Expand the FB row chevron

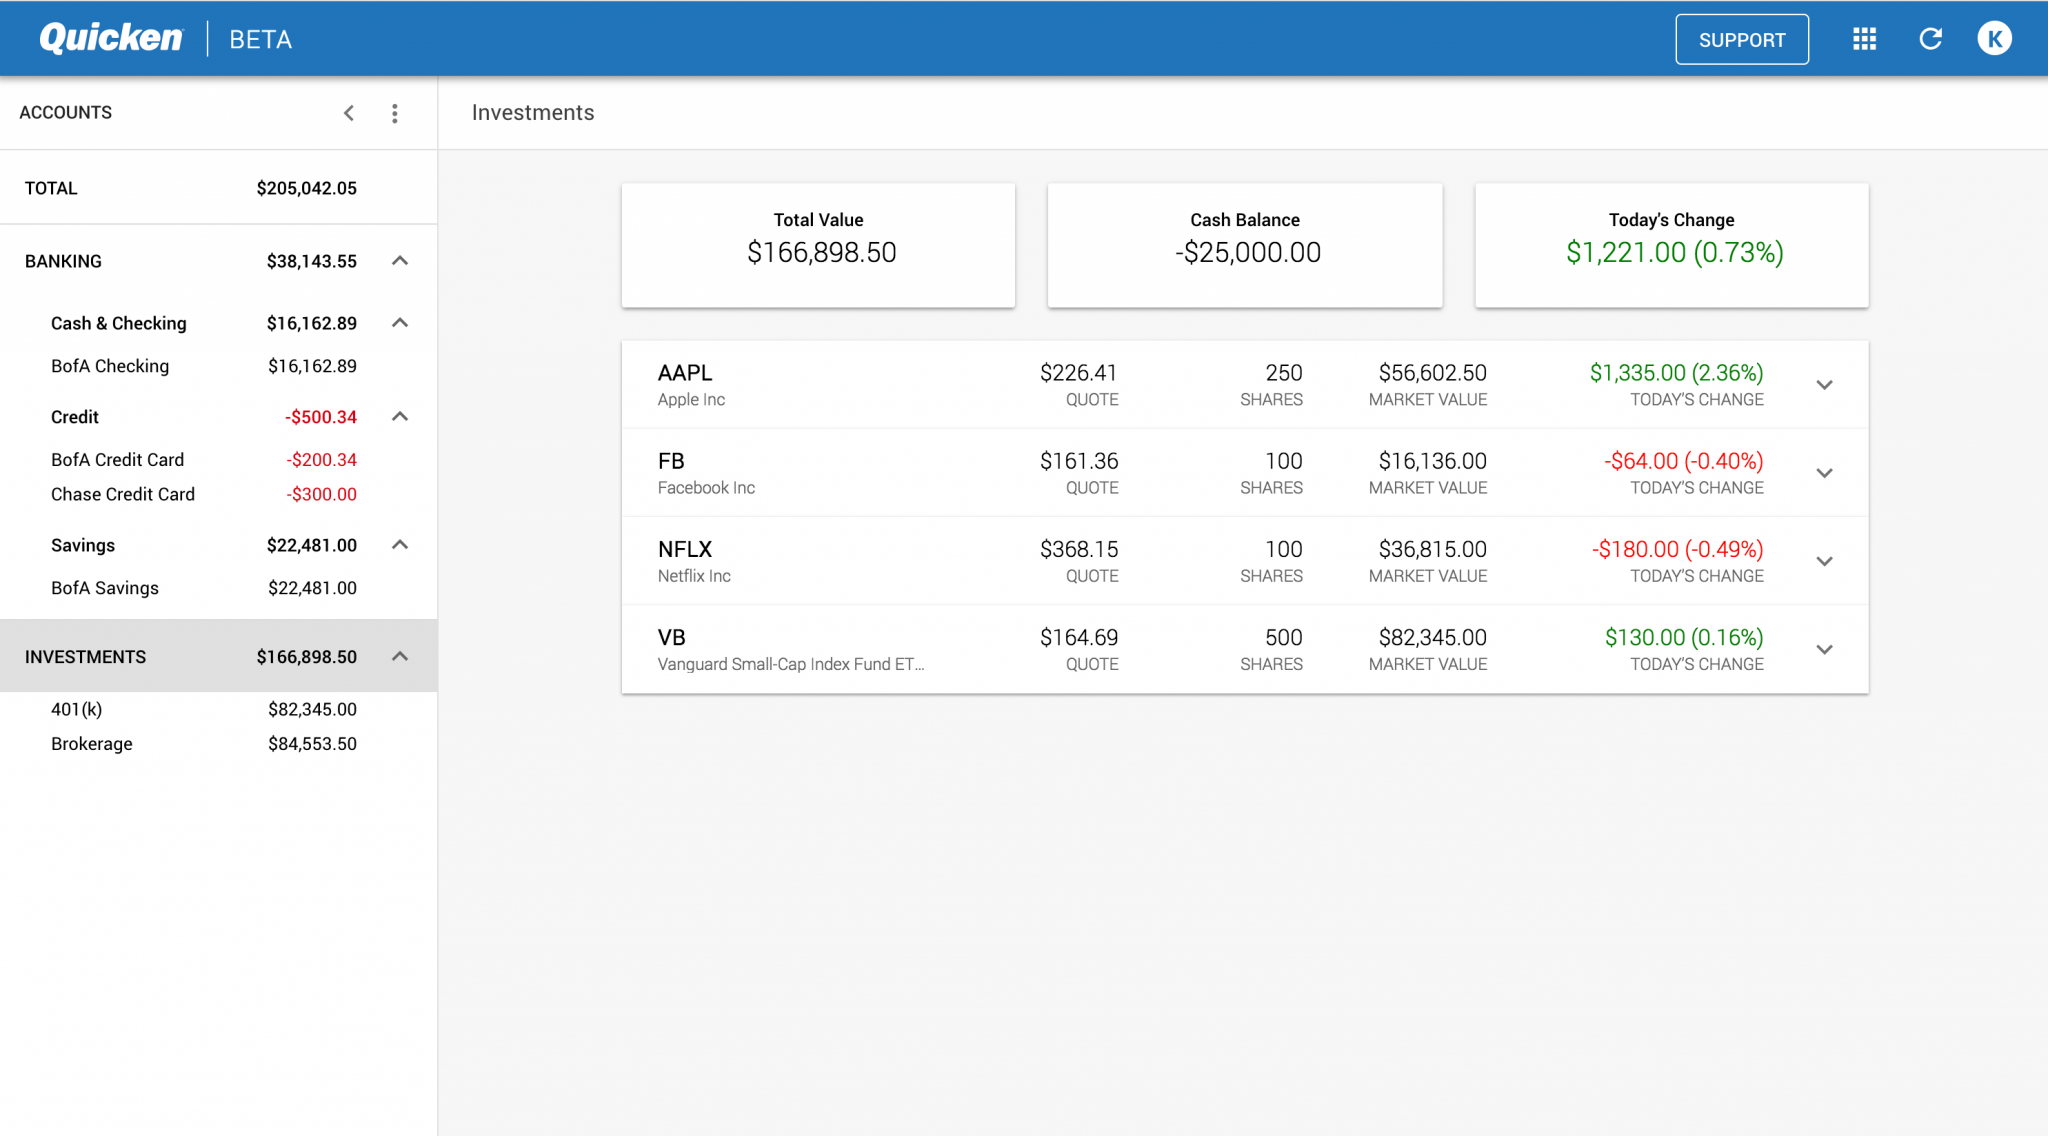[1825, 473]
